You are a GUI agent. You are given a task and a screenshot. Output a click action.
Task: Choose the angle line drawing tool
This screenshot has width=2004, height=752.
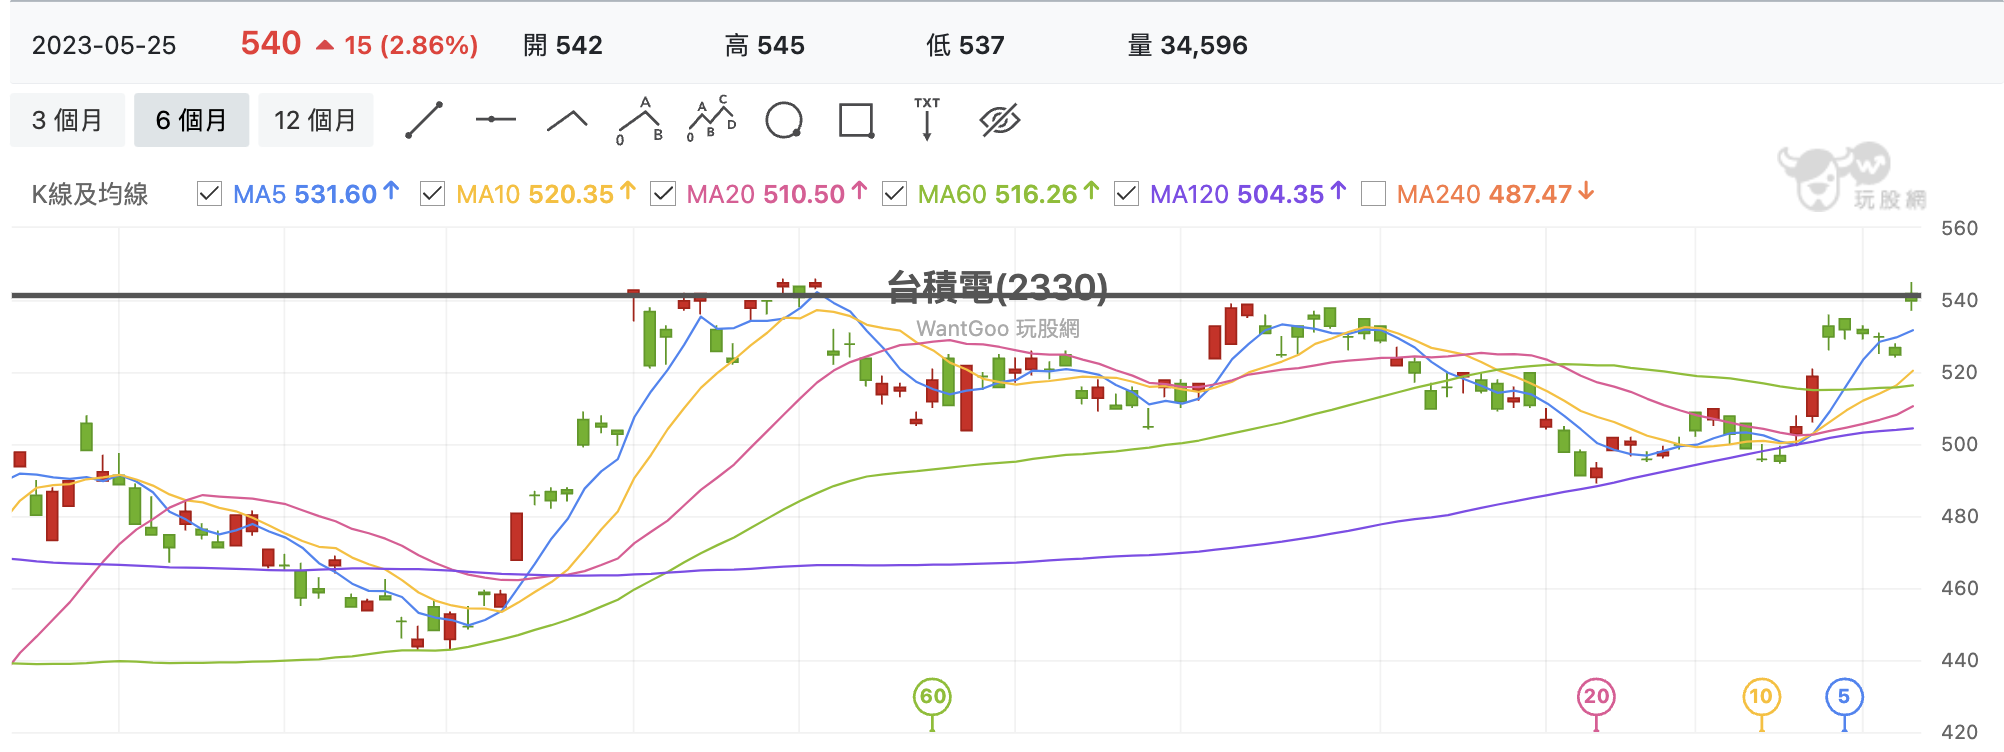tap(567, 121)
